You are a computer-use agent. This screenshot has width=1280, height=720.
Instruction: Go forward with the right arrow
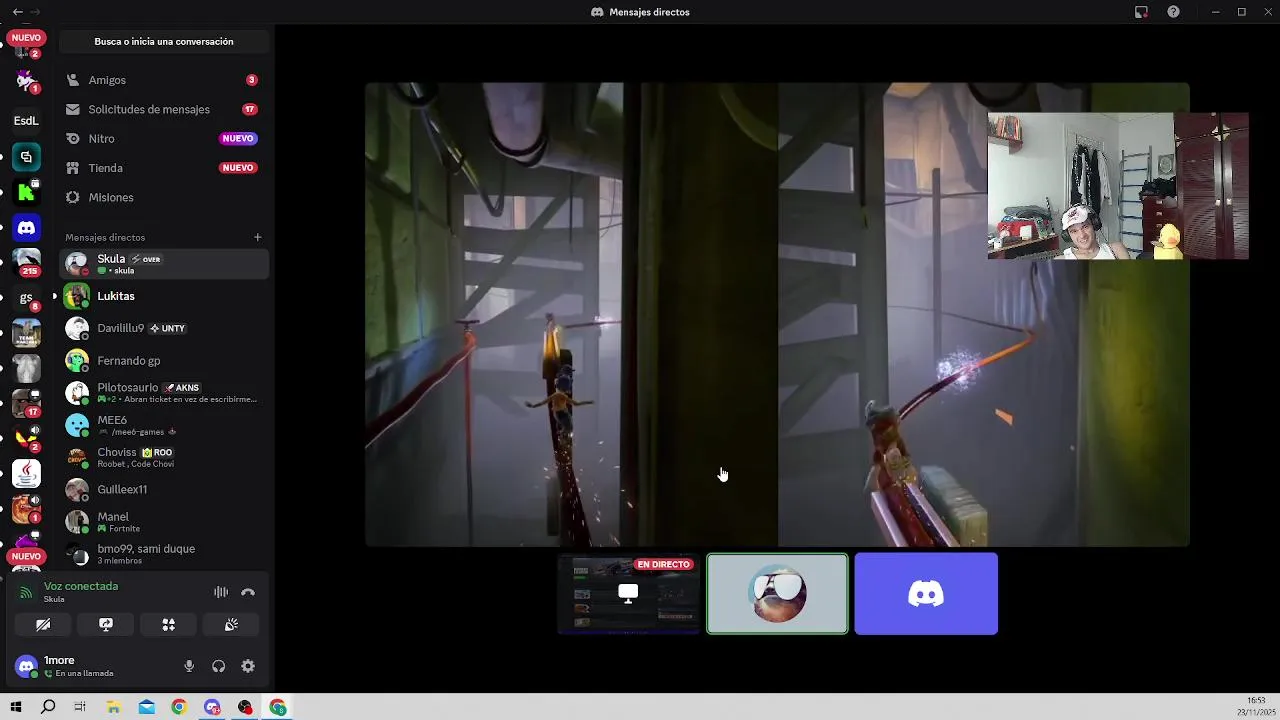point(36,12)
